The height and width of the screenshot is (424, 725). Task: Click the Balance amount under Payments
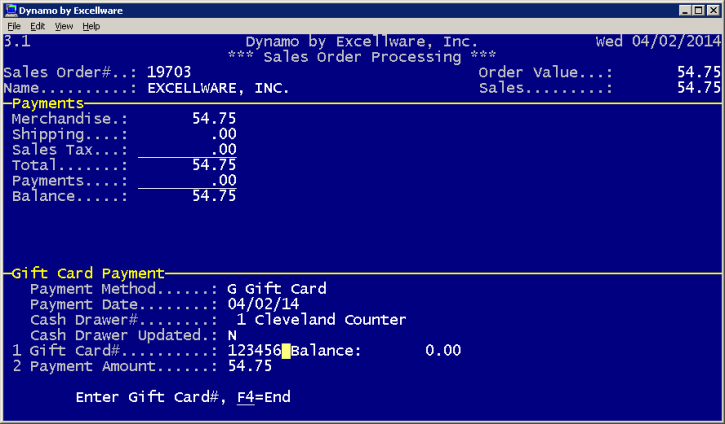(214, 196)
